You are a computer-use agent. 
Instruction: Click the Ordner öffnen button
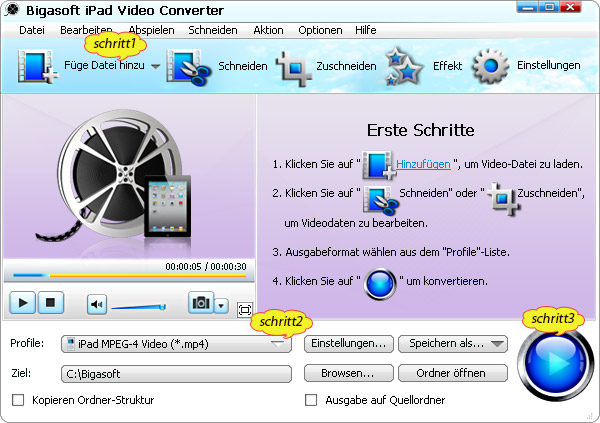click(x=453, y=373)
